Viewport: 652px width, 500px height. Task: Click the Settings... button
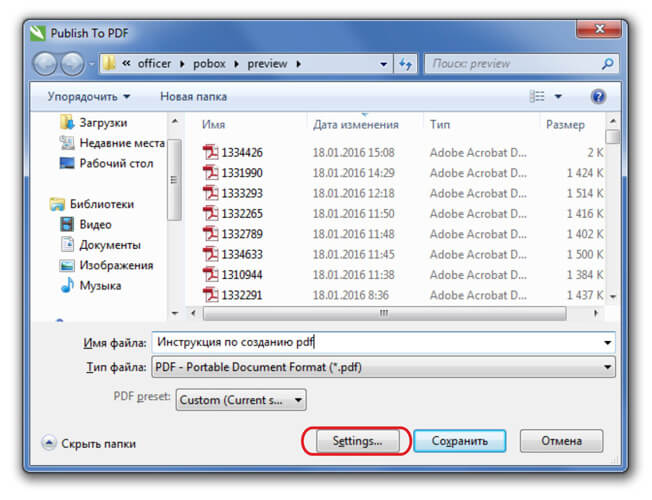point(356,440)
